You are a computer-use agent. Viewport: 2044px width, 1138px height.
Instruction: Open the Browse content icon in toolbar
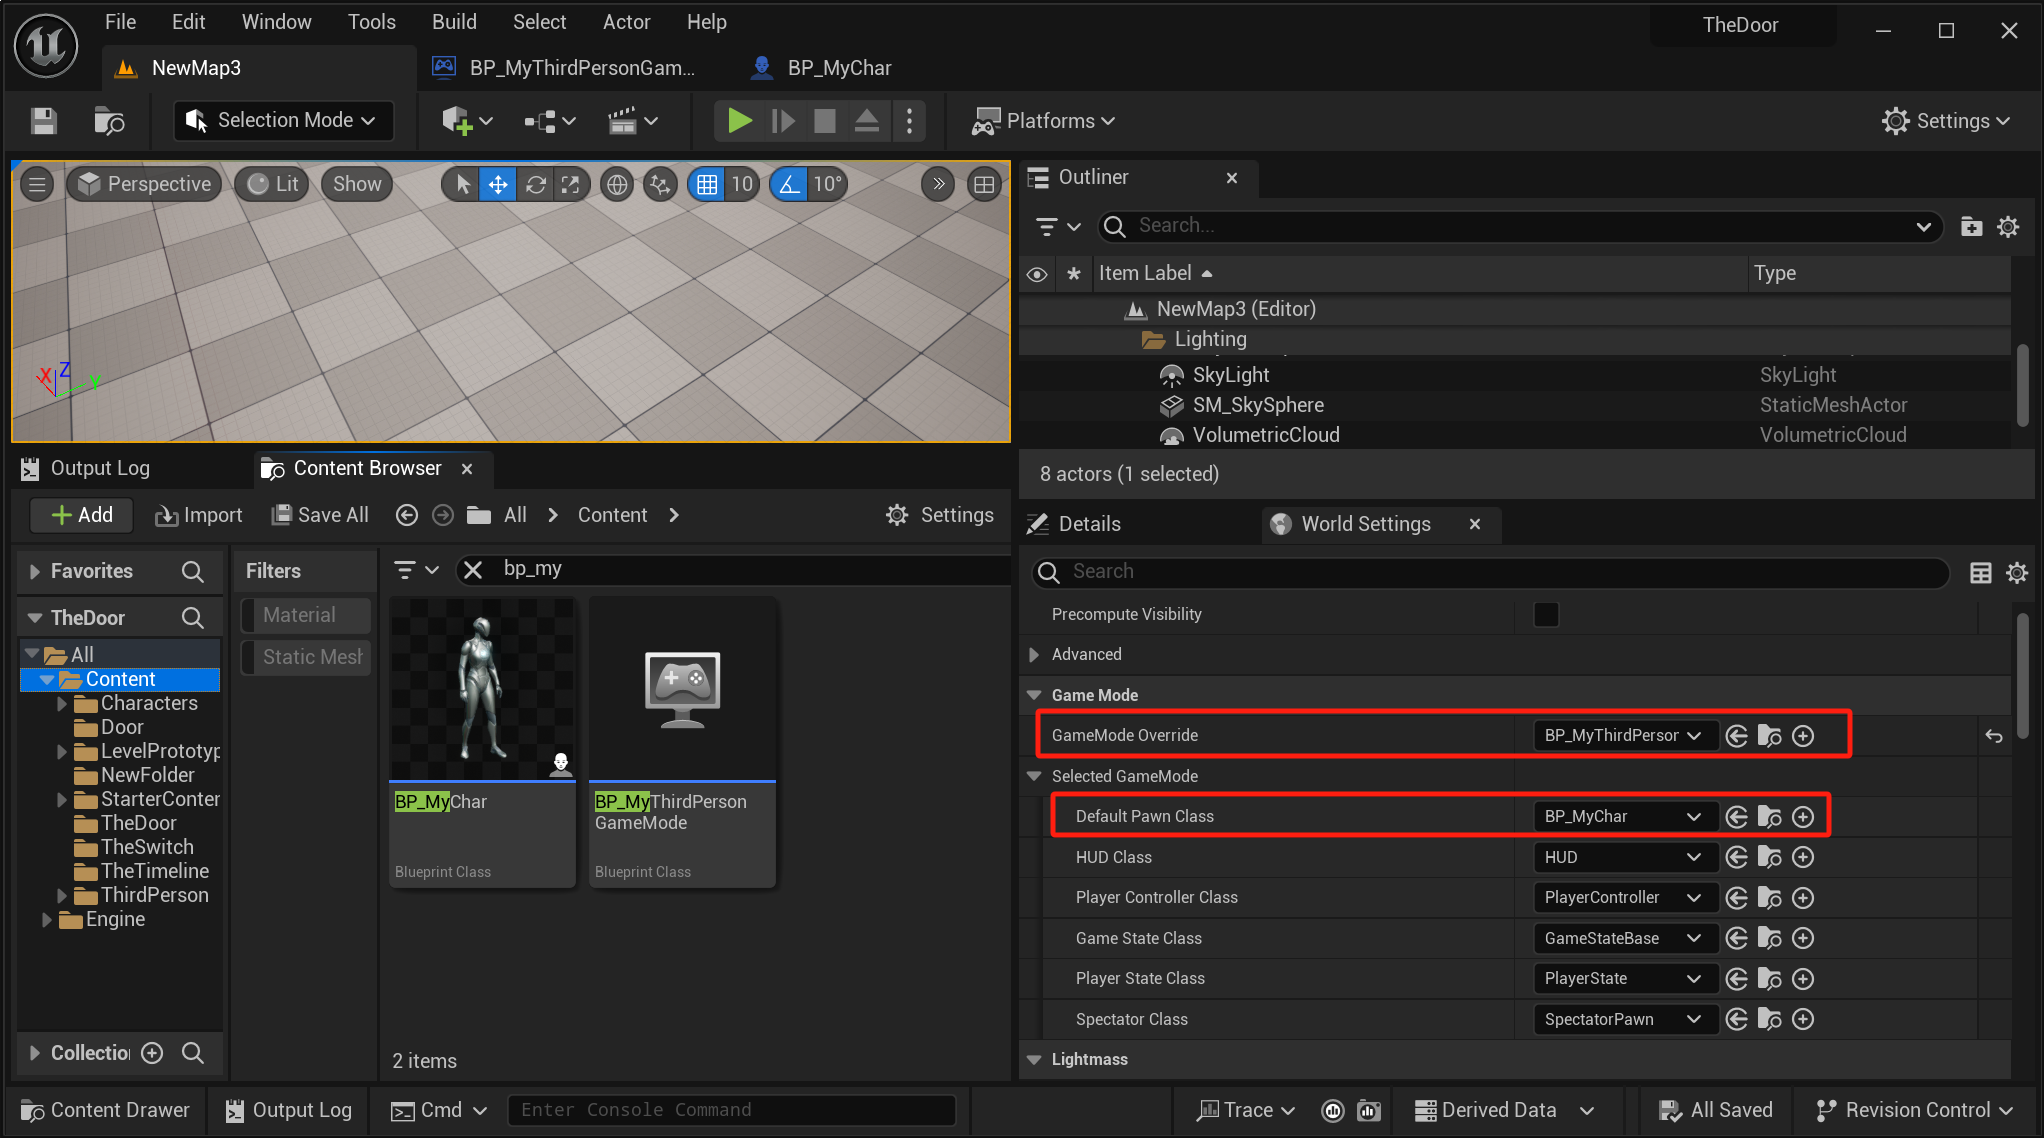click(x=109, y=121)
